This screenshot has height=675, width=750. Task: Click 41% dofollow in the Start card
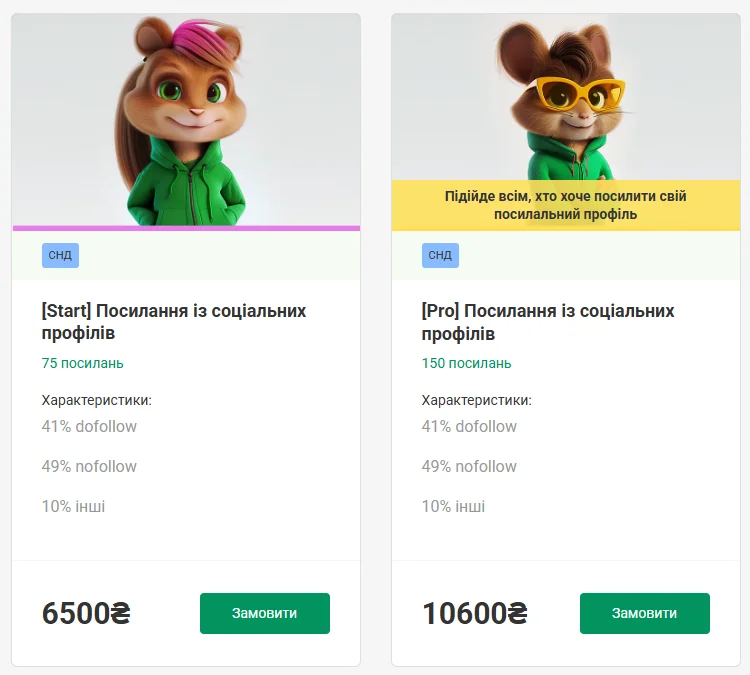pos(89,426)
